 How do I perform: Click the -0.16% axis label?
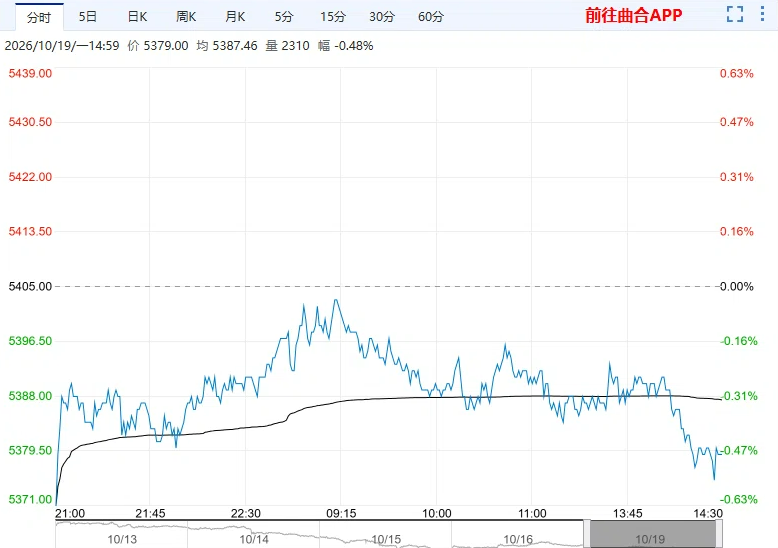(739, 341)
